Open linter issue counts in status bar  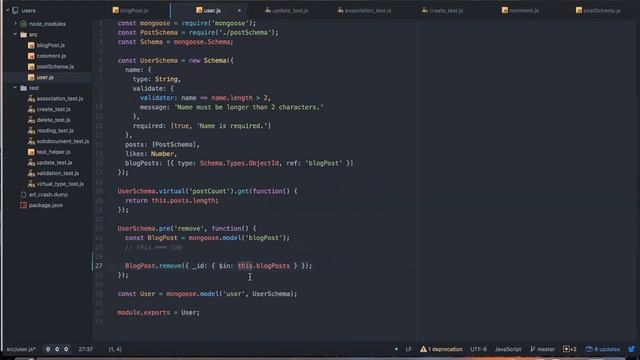tap(57, 349)
